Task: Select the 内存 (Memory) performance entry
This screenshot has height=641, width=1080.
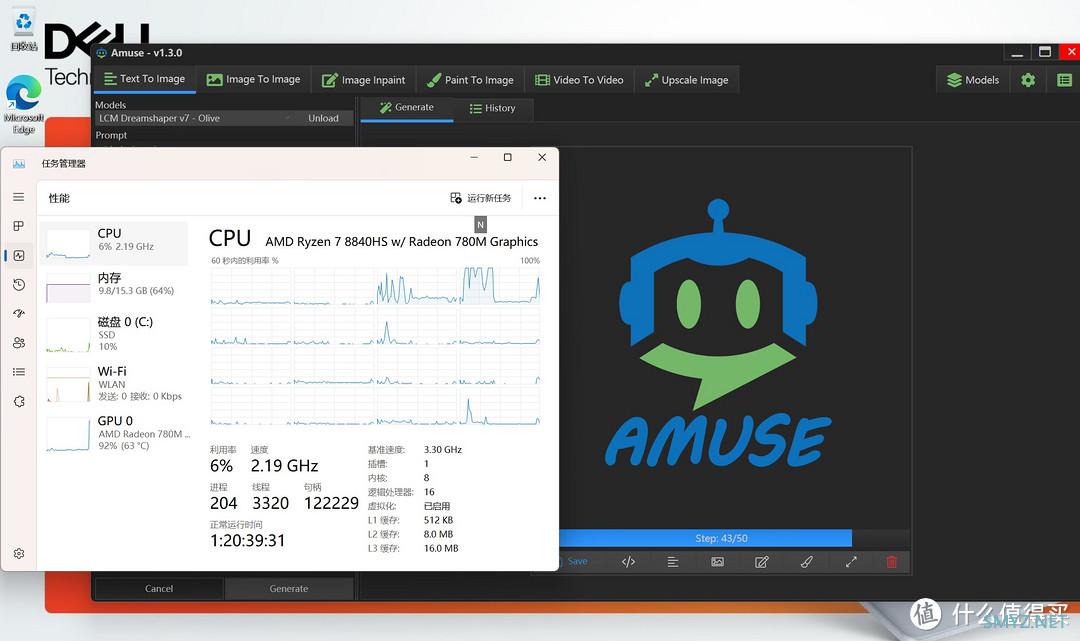Action: 114,286
